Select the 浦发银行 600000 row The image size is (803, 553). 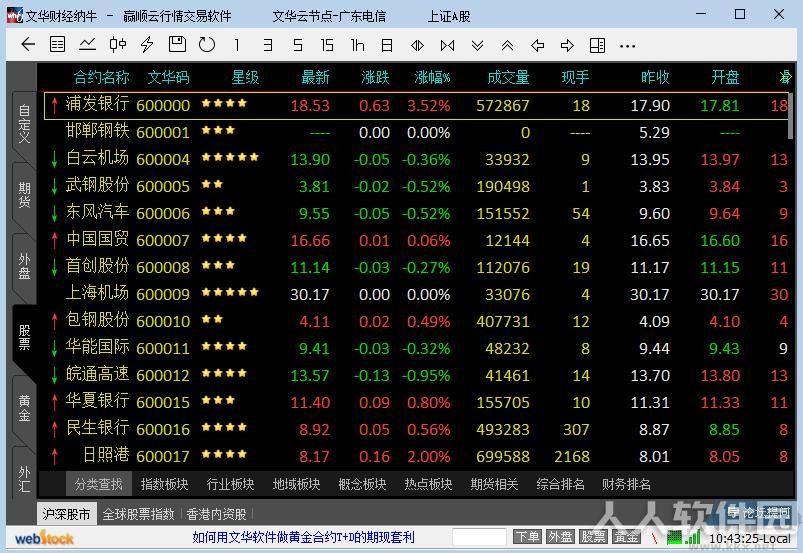[x=416, y=105]
